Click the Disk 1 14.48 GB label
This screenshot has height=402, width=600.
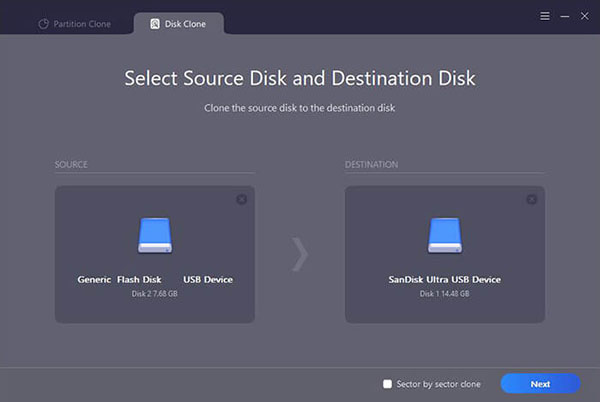click(444, 294)
